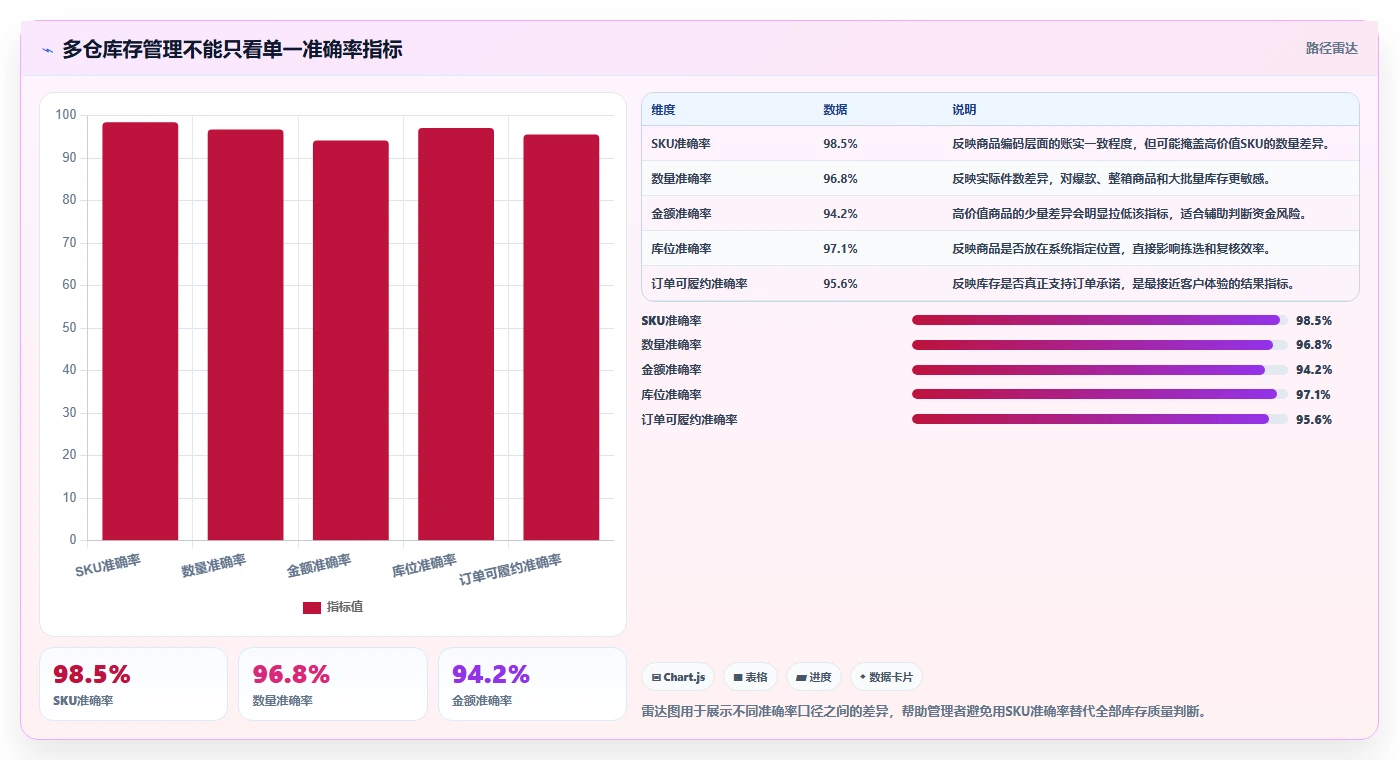Click the description starting 反映商品编码层面
This screenshot has width=1399, height=760.
pyautogui.click(x=1141, y=144)
